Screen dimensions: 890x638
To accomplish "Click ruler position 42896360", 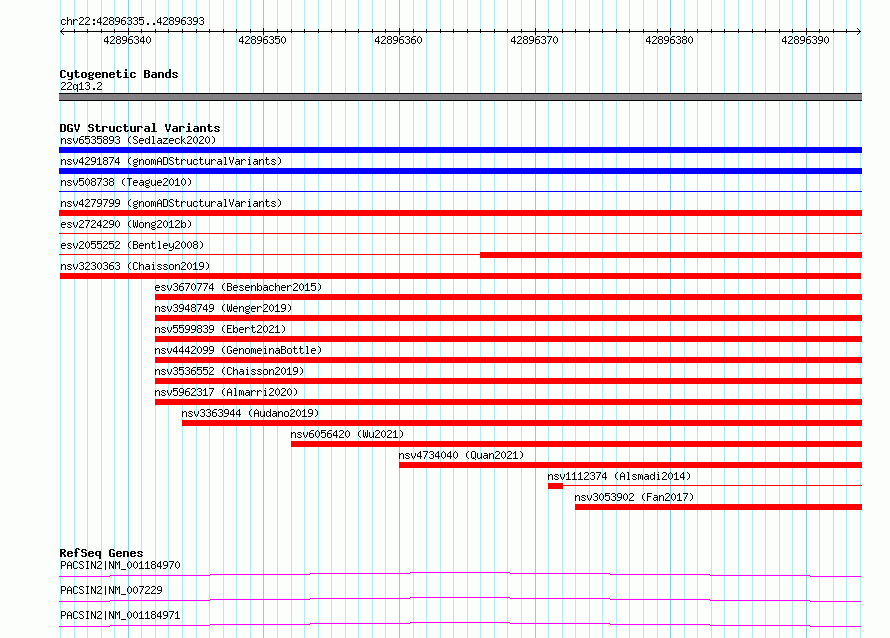I will (x=398, y=40).
